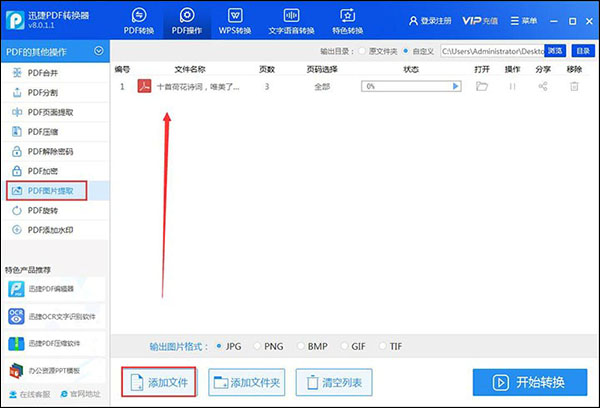Click the 添加文件夹 button

(247, 382)
